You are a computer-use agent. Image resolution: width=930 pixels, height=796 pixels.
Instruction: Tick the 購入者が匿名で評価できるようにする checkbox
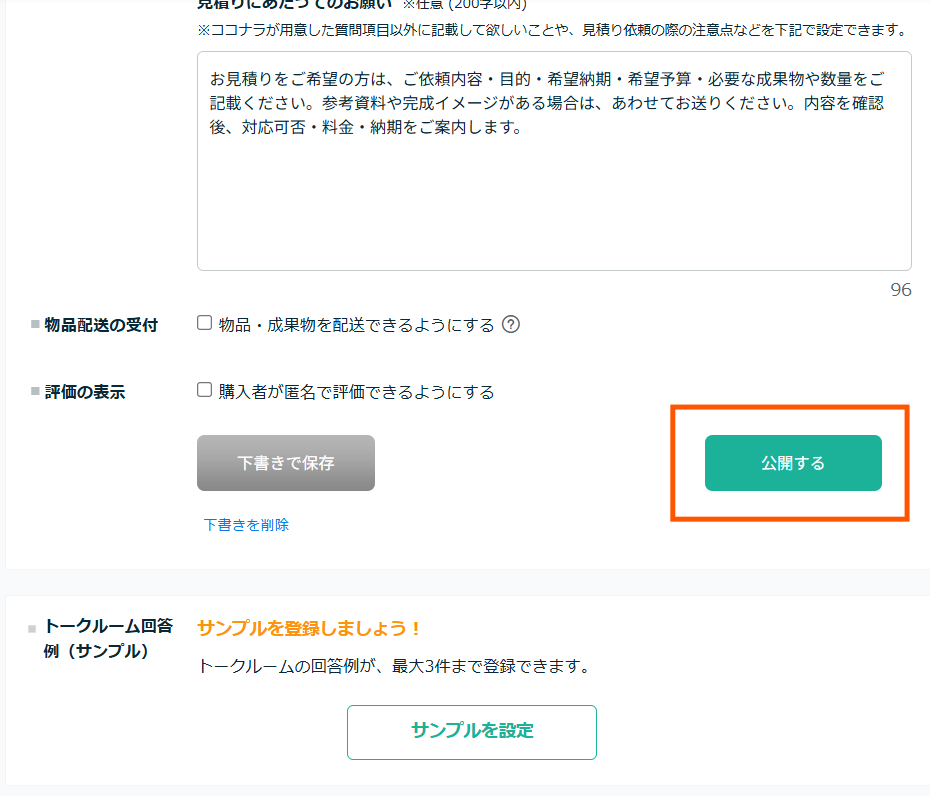205,390
